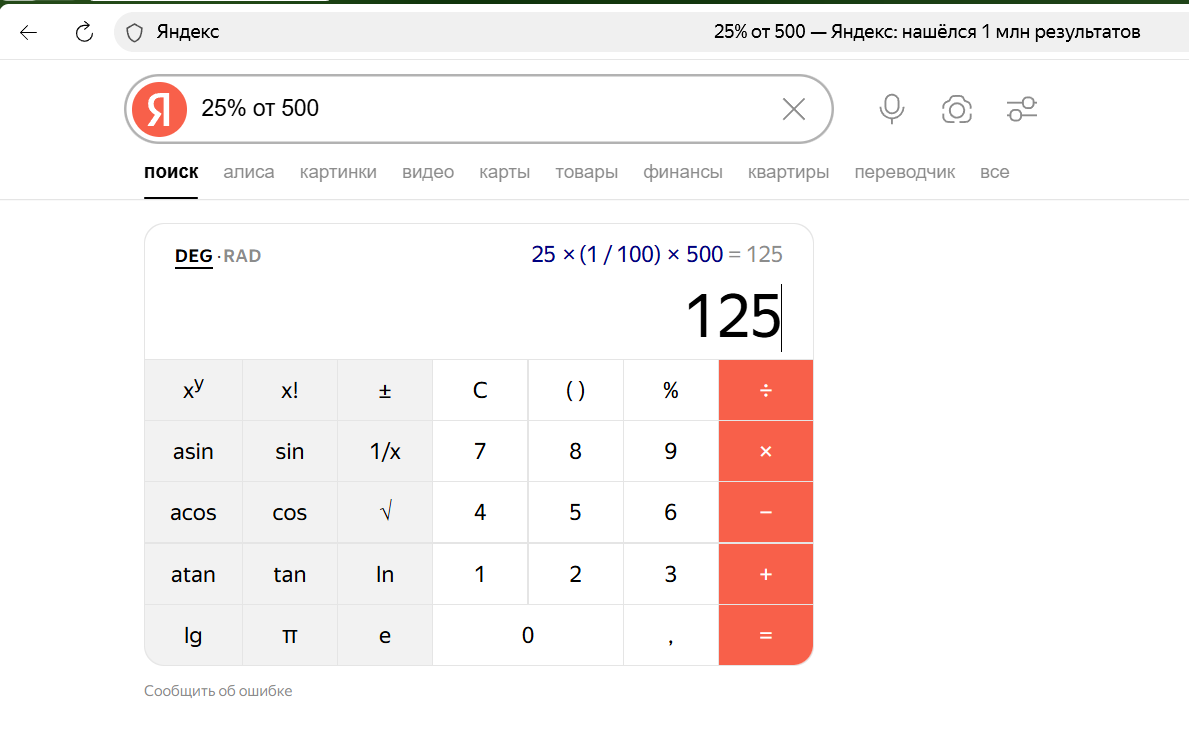The width and height of the screenshot is (1189, 732).
Task: Switch to the картинки tab
Action: tap(338, 172)
